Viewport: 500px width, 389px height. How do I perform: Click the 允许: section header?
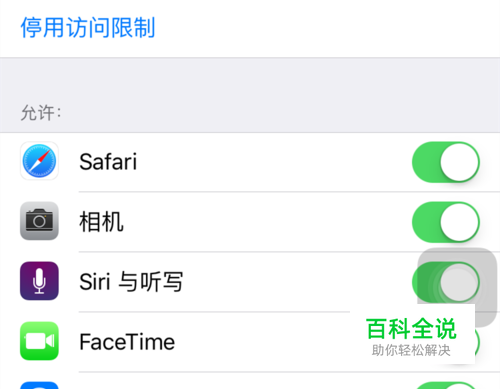41,113
